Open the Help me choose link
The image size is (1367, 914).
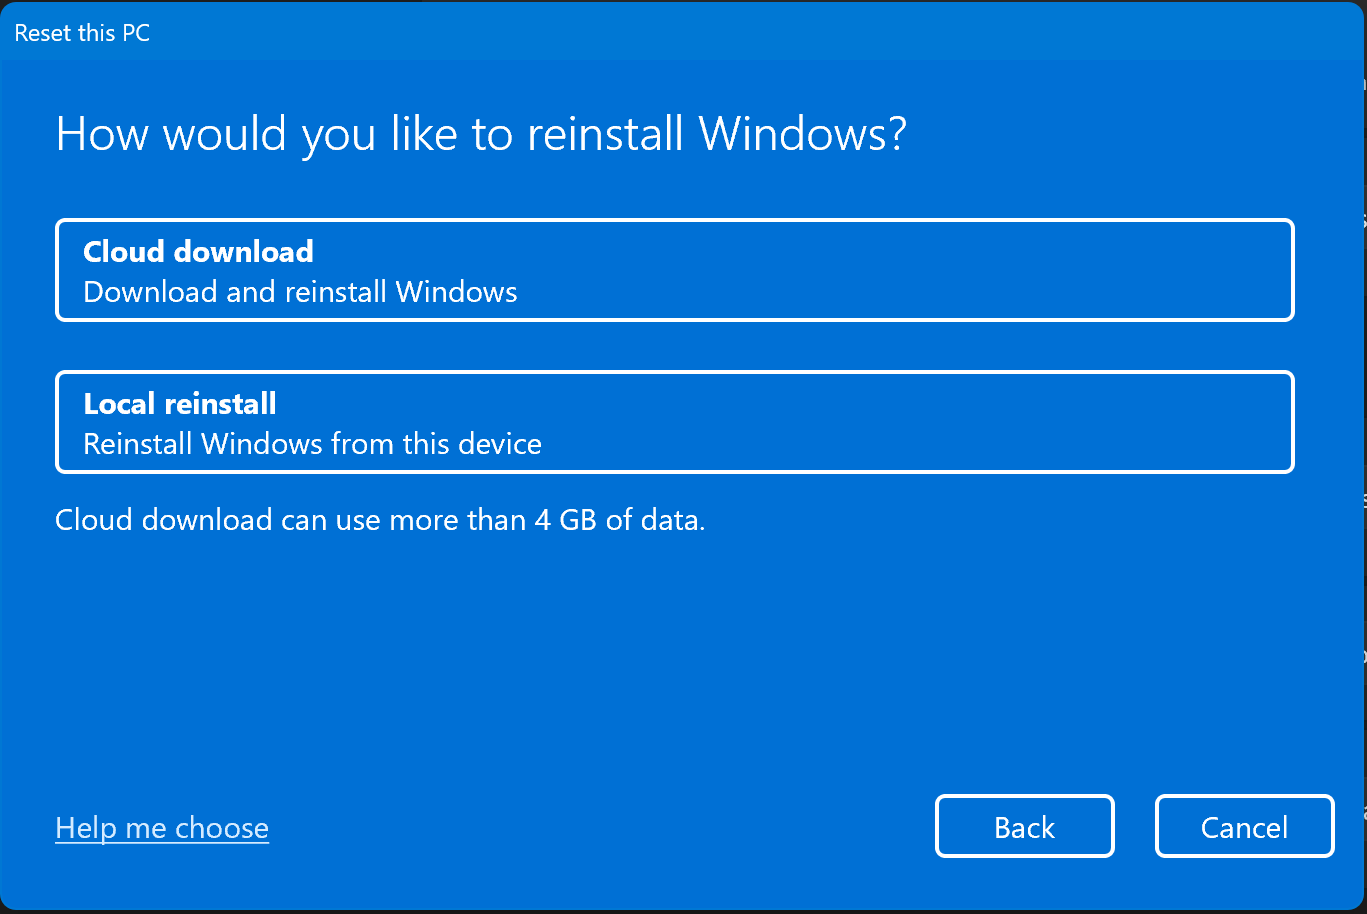point(162,828)
